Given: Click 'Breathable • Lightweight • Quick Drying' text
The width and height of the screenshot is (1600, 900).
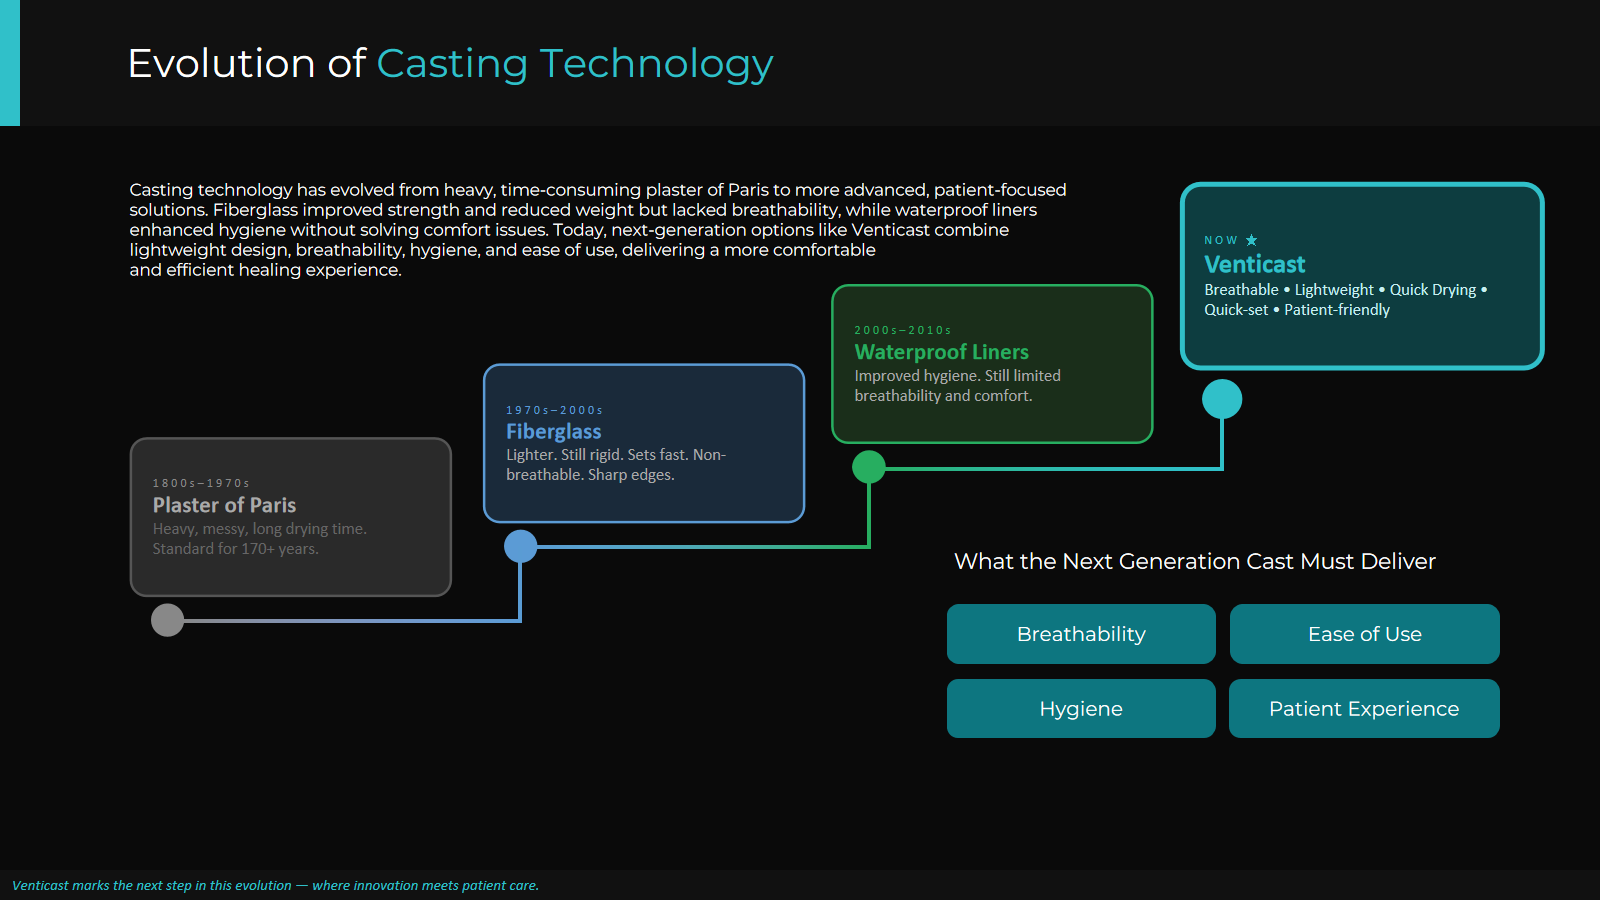Looking at the screenshot, I should [x=1340, y=290].
